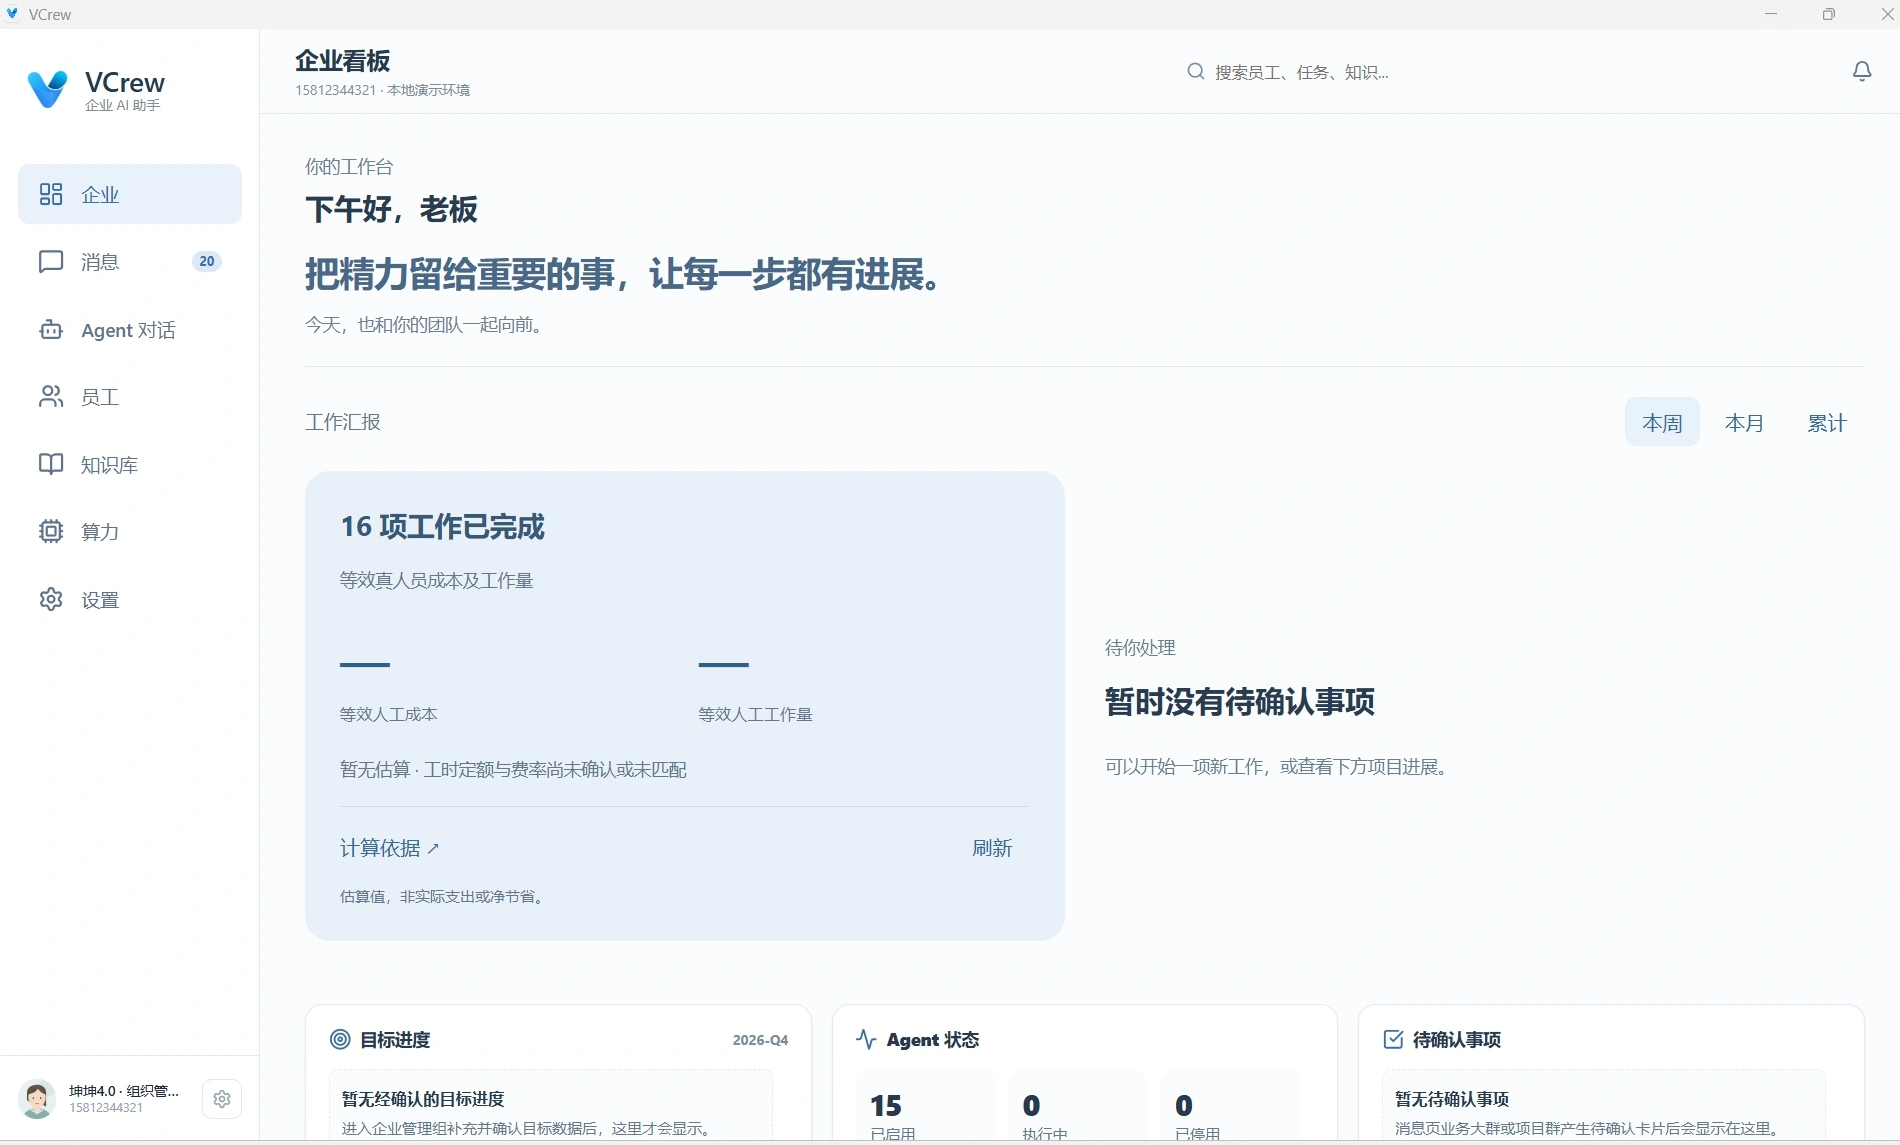The height and width of the screenshot is (1145, 1900).
Task: Click the 16 项工作已完成 heading
Action: point(442,527)
